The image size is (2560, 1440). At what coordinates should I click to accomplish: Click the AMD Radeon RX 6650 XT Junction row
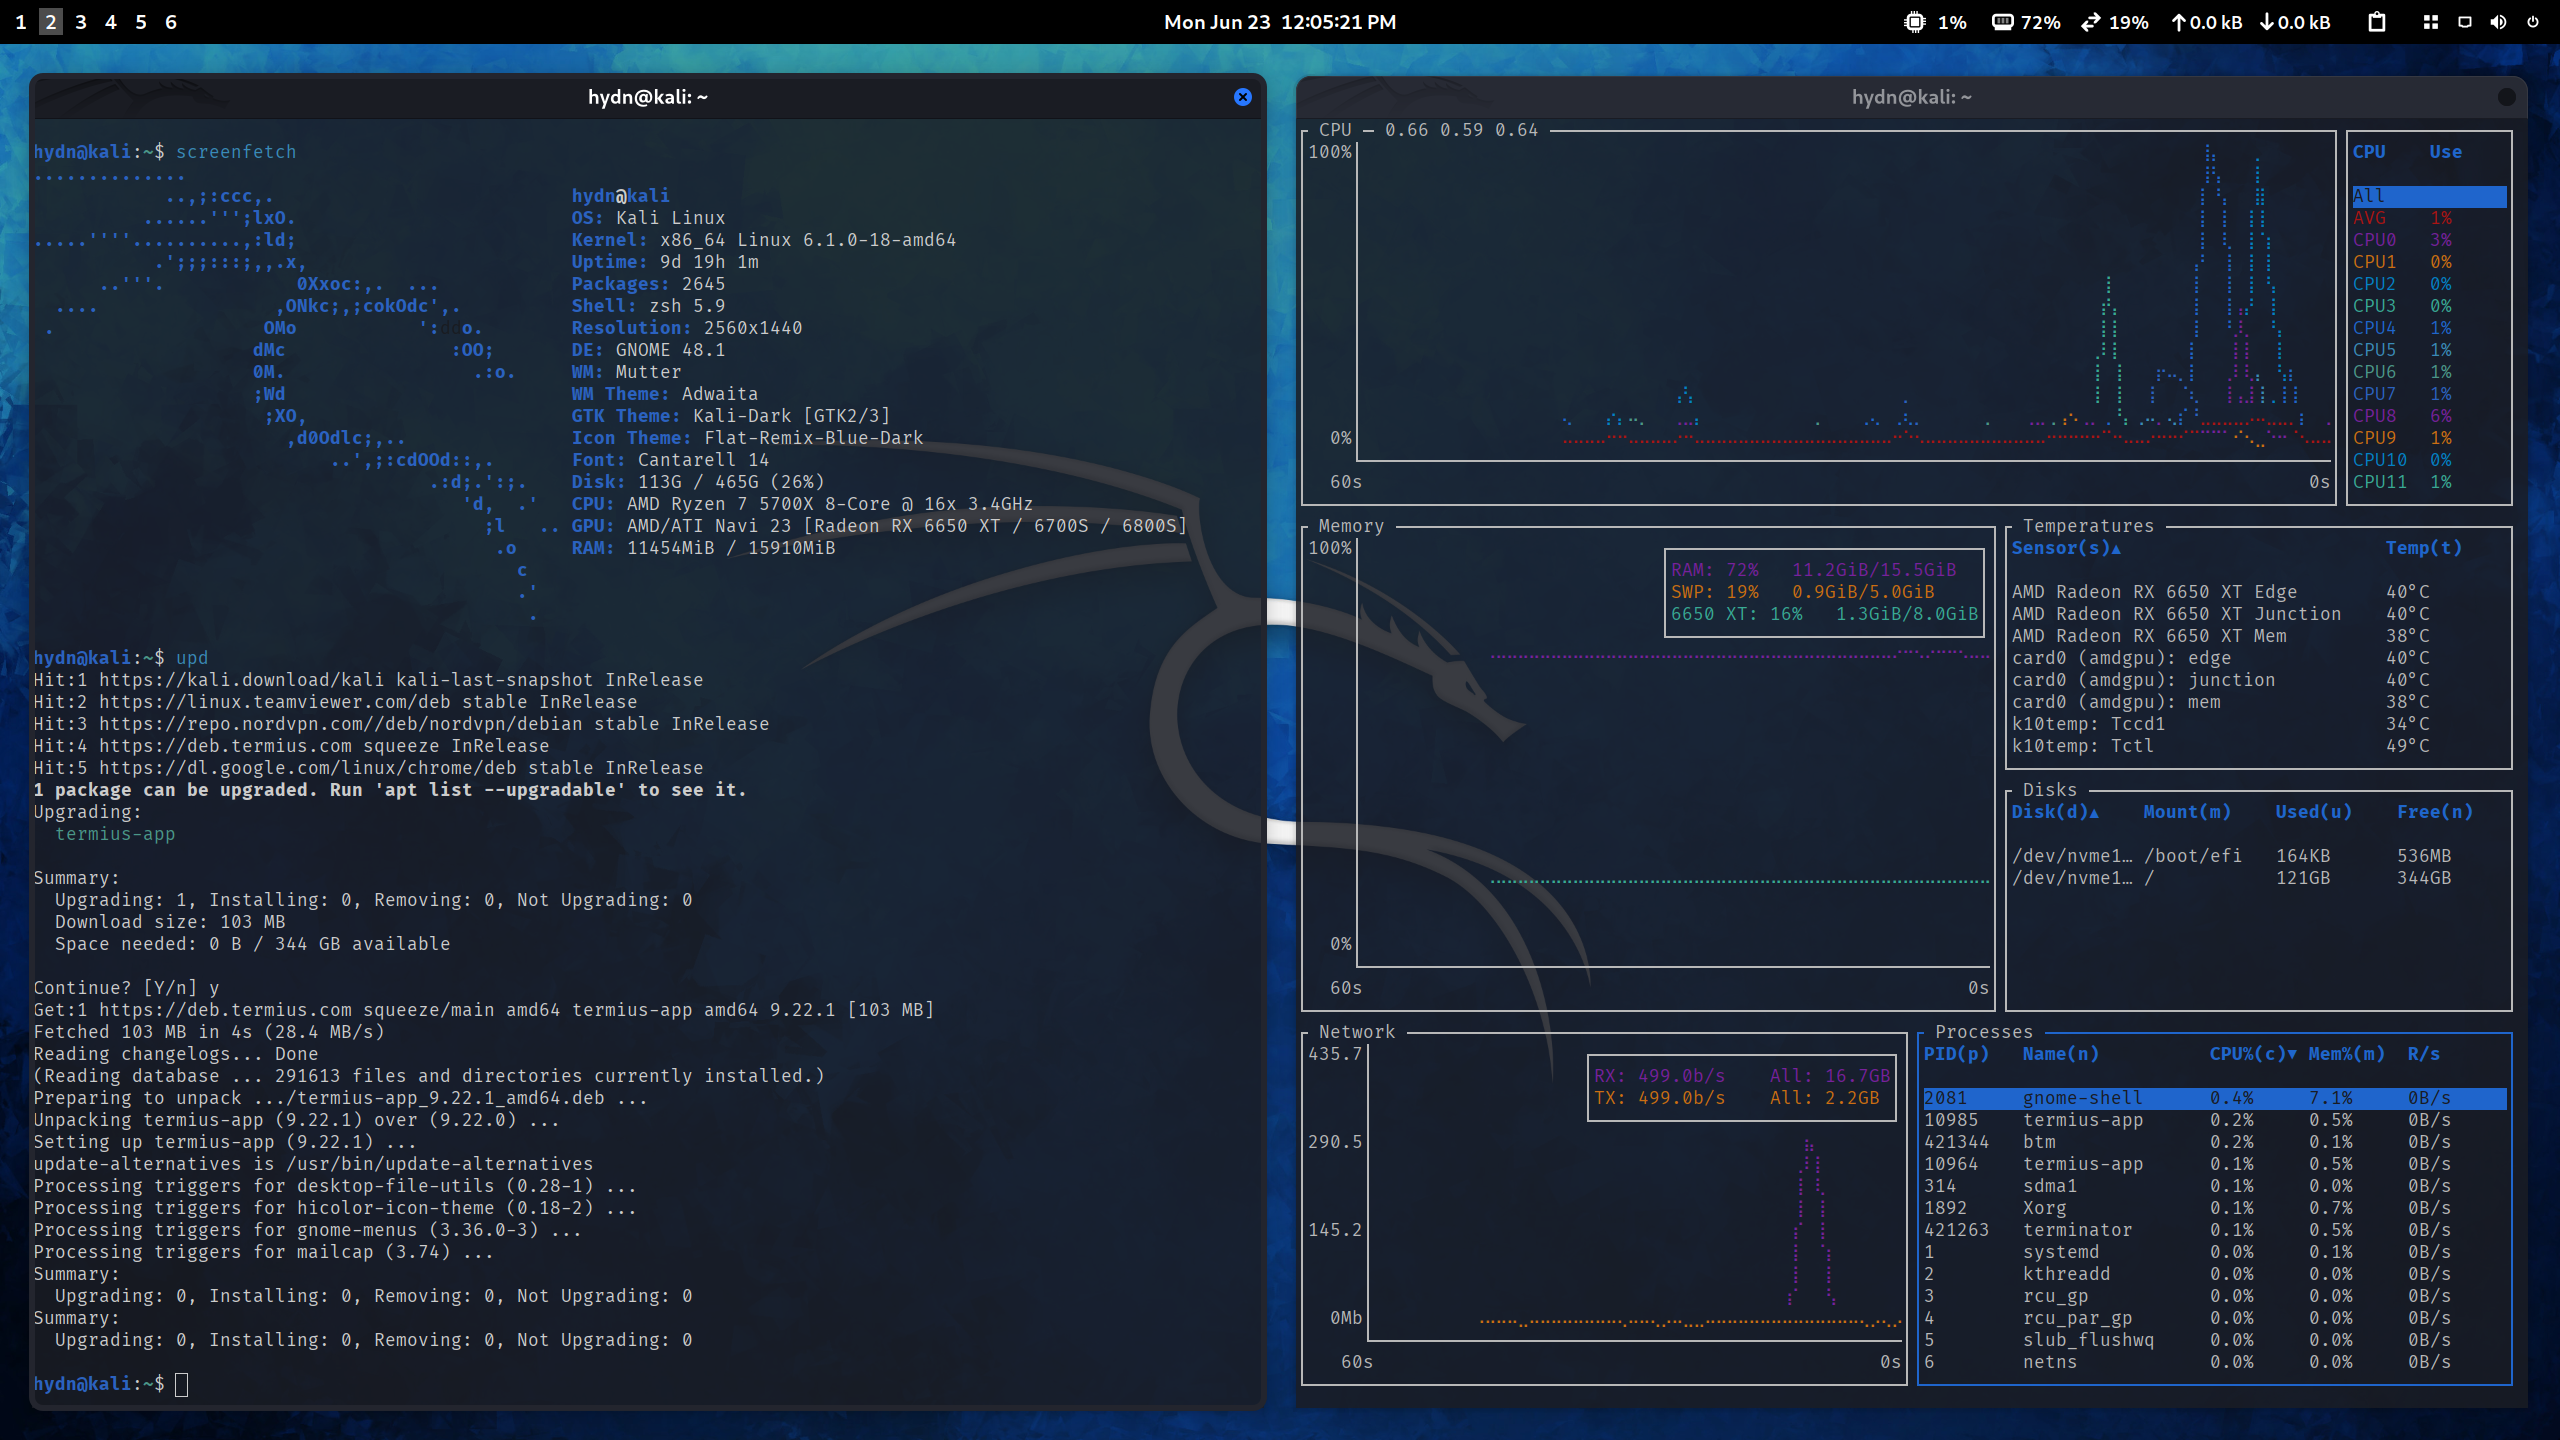[x=2259, y=614]
